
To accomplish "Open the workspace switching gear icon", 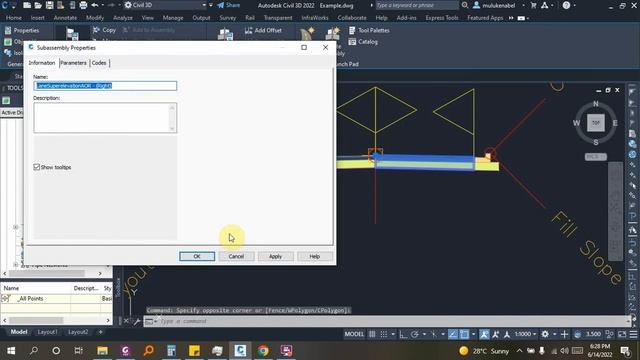I will click(545, 334).
